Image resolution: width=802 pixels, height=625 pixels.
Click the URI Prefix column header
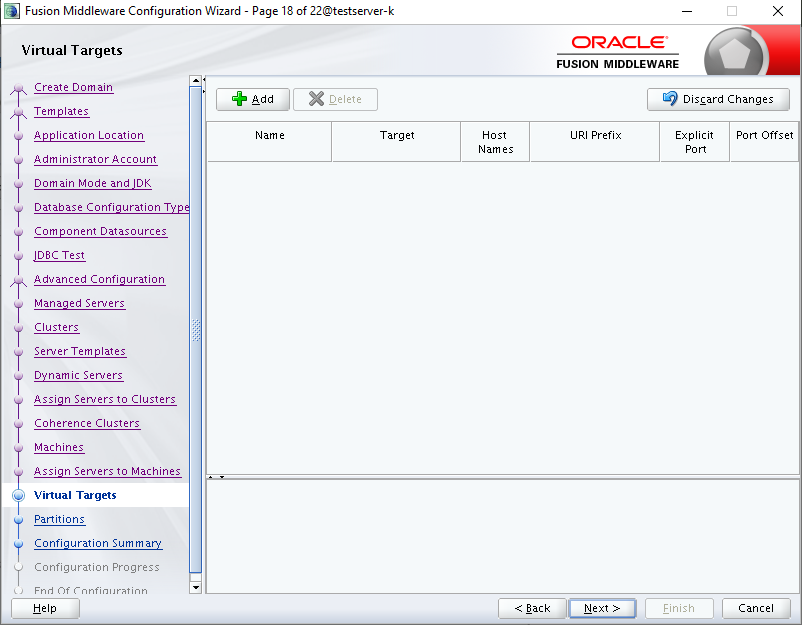595,142
